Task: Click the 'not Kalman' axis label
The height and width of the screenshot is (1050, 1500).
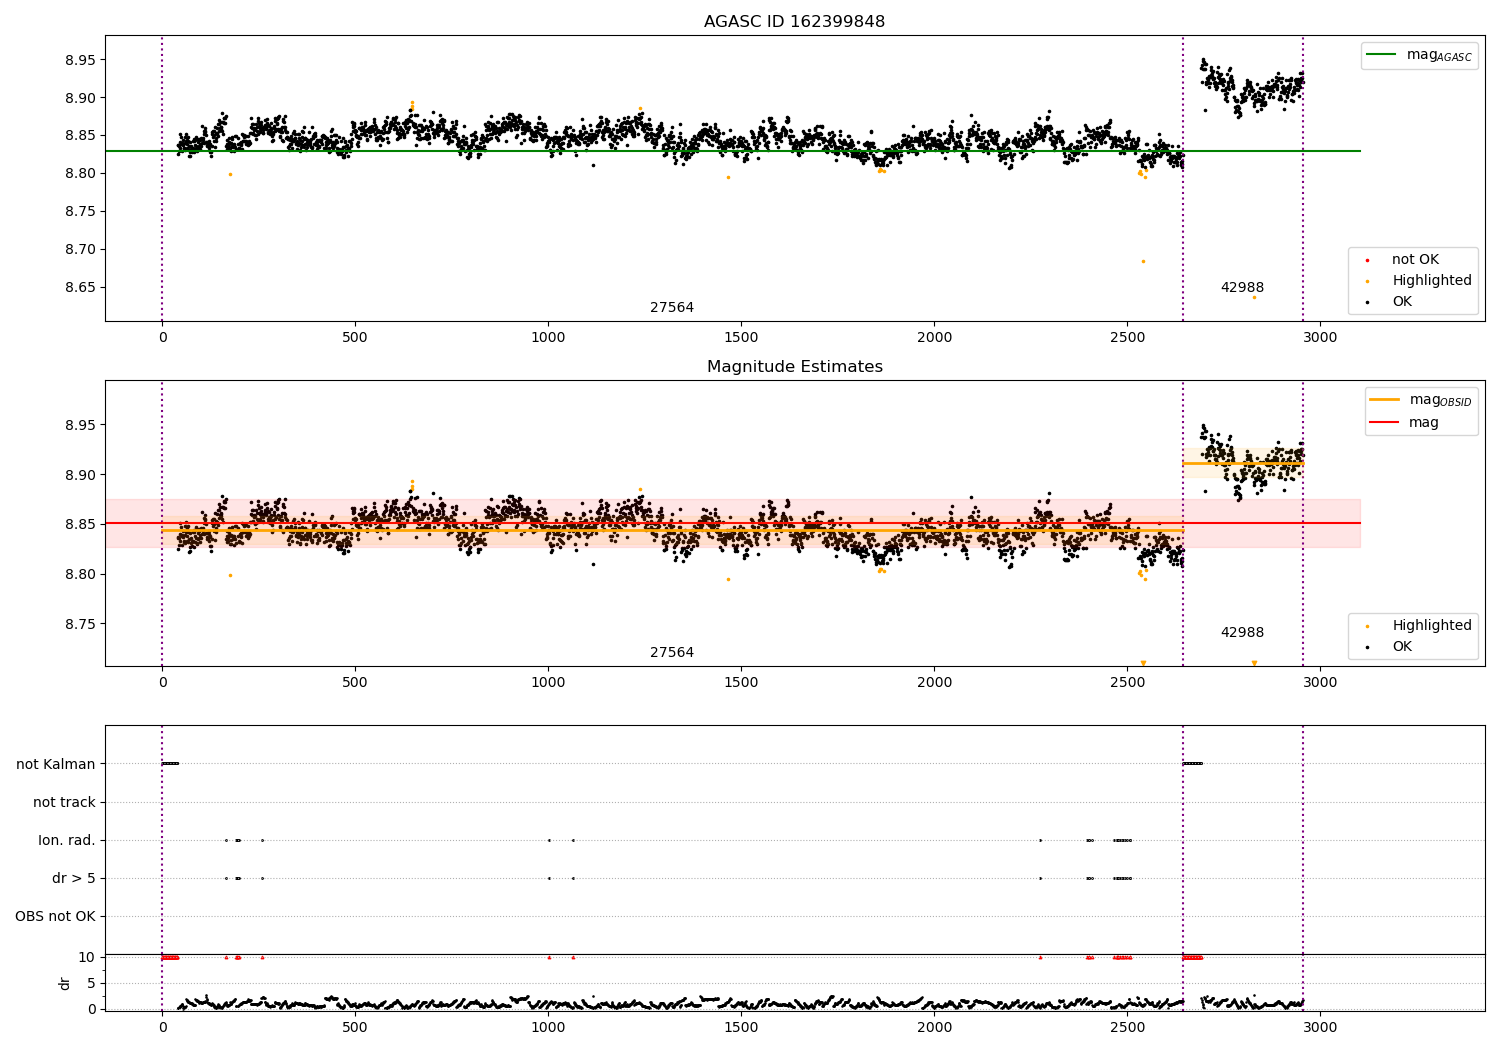Action: (56, 765)
